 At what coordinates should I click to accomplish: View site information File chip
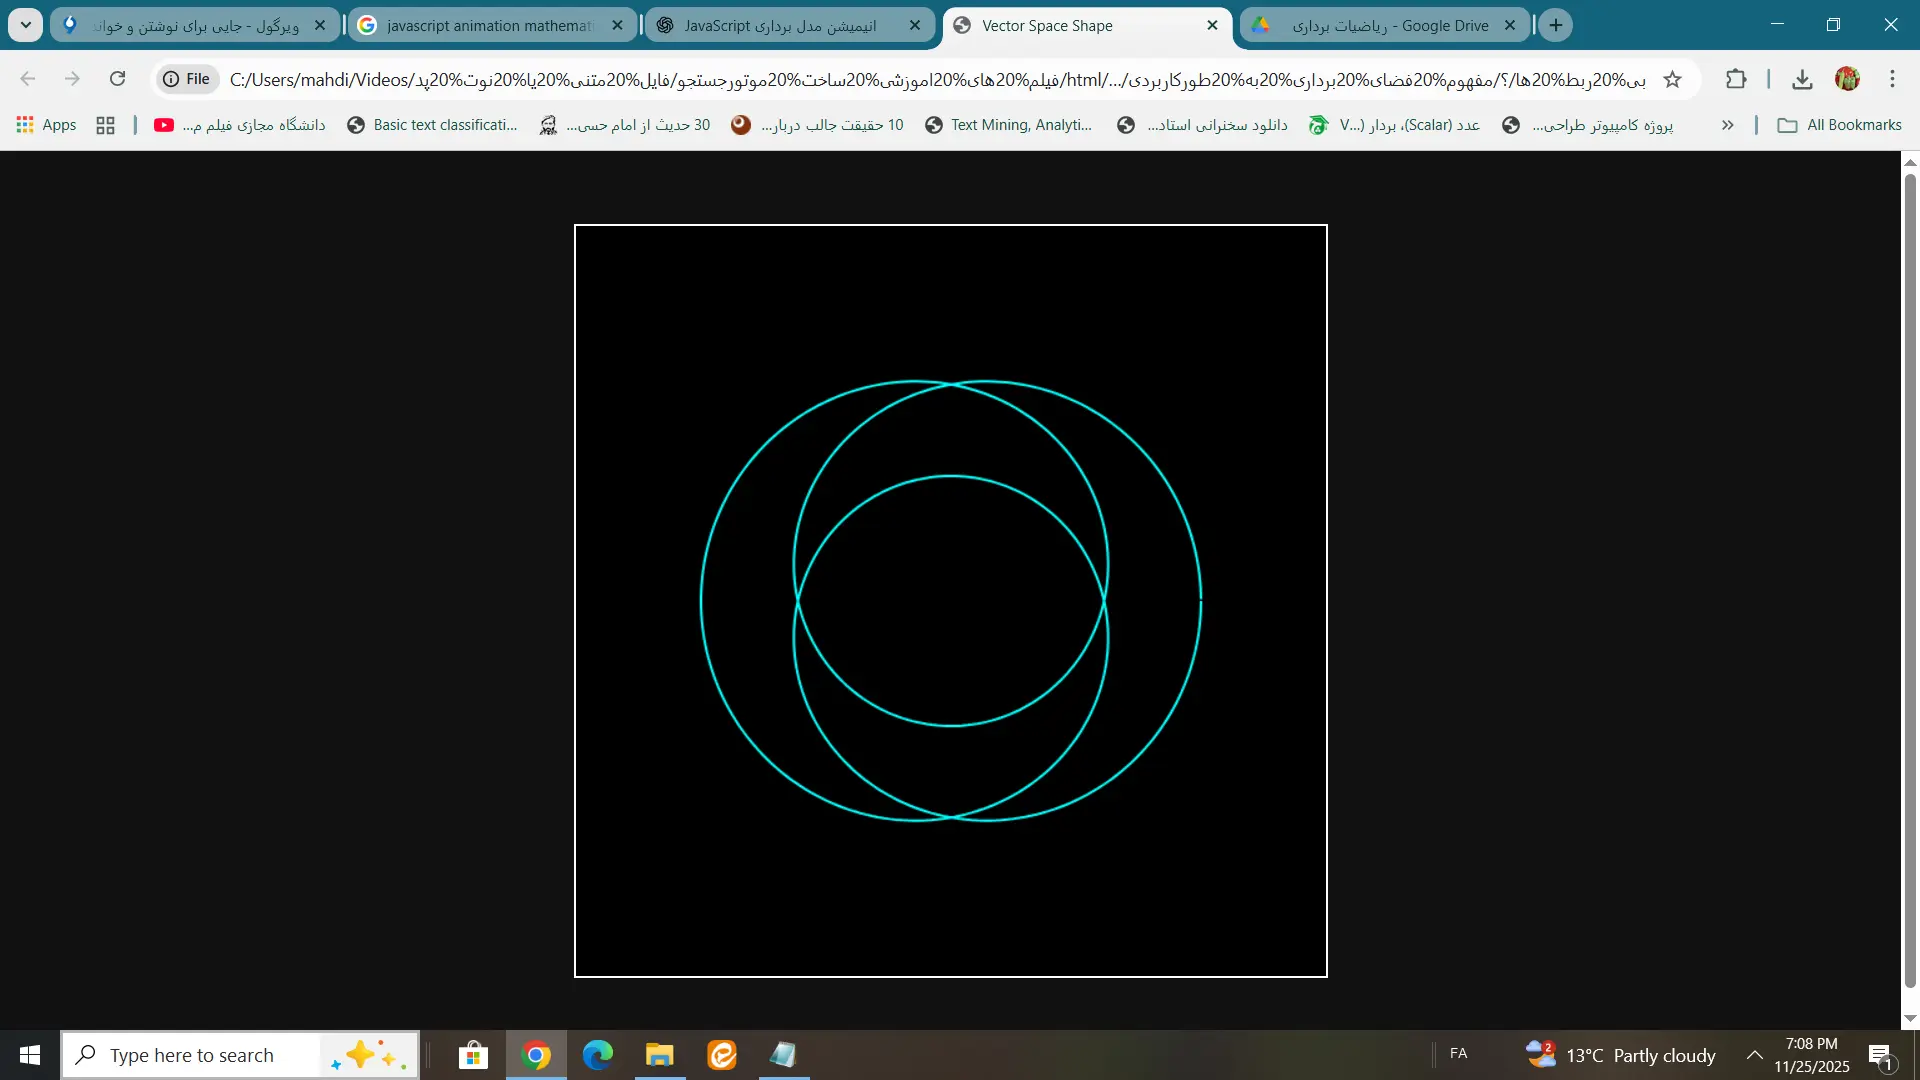pos(187,79)
